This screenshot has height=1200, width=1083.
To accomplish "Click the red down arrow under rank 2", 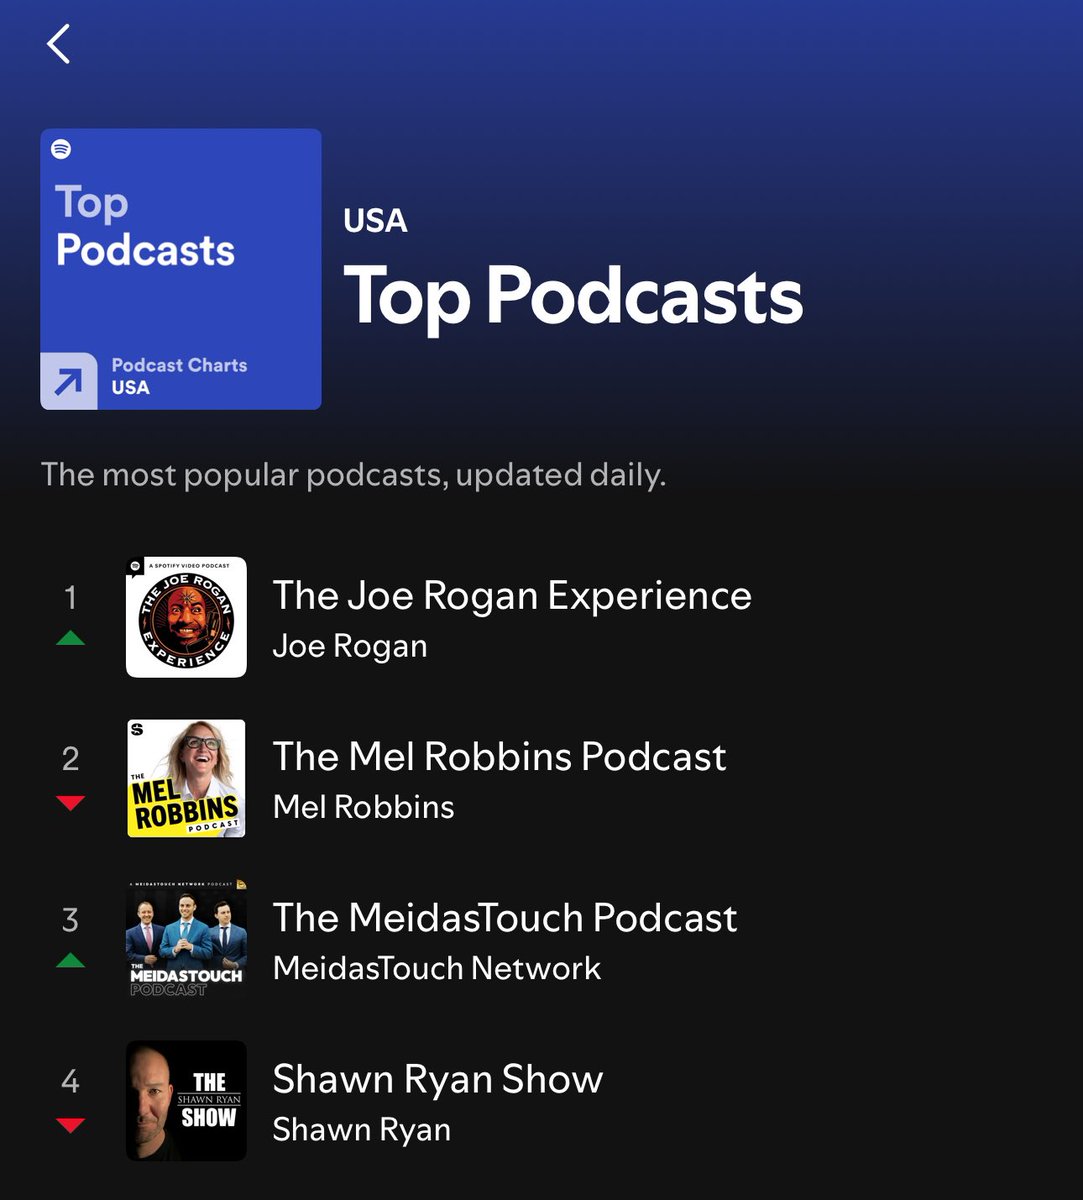I will tap(70, 802).
